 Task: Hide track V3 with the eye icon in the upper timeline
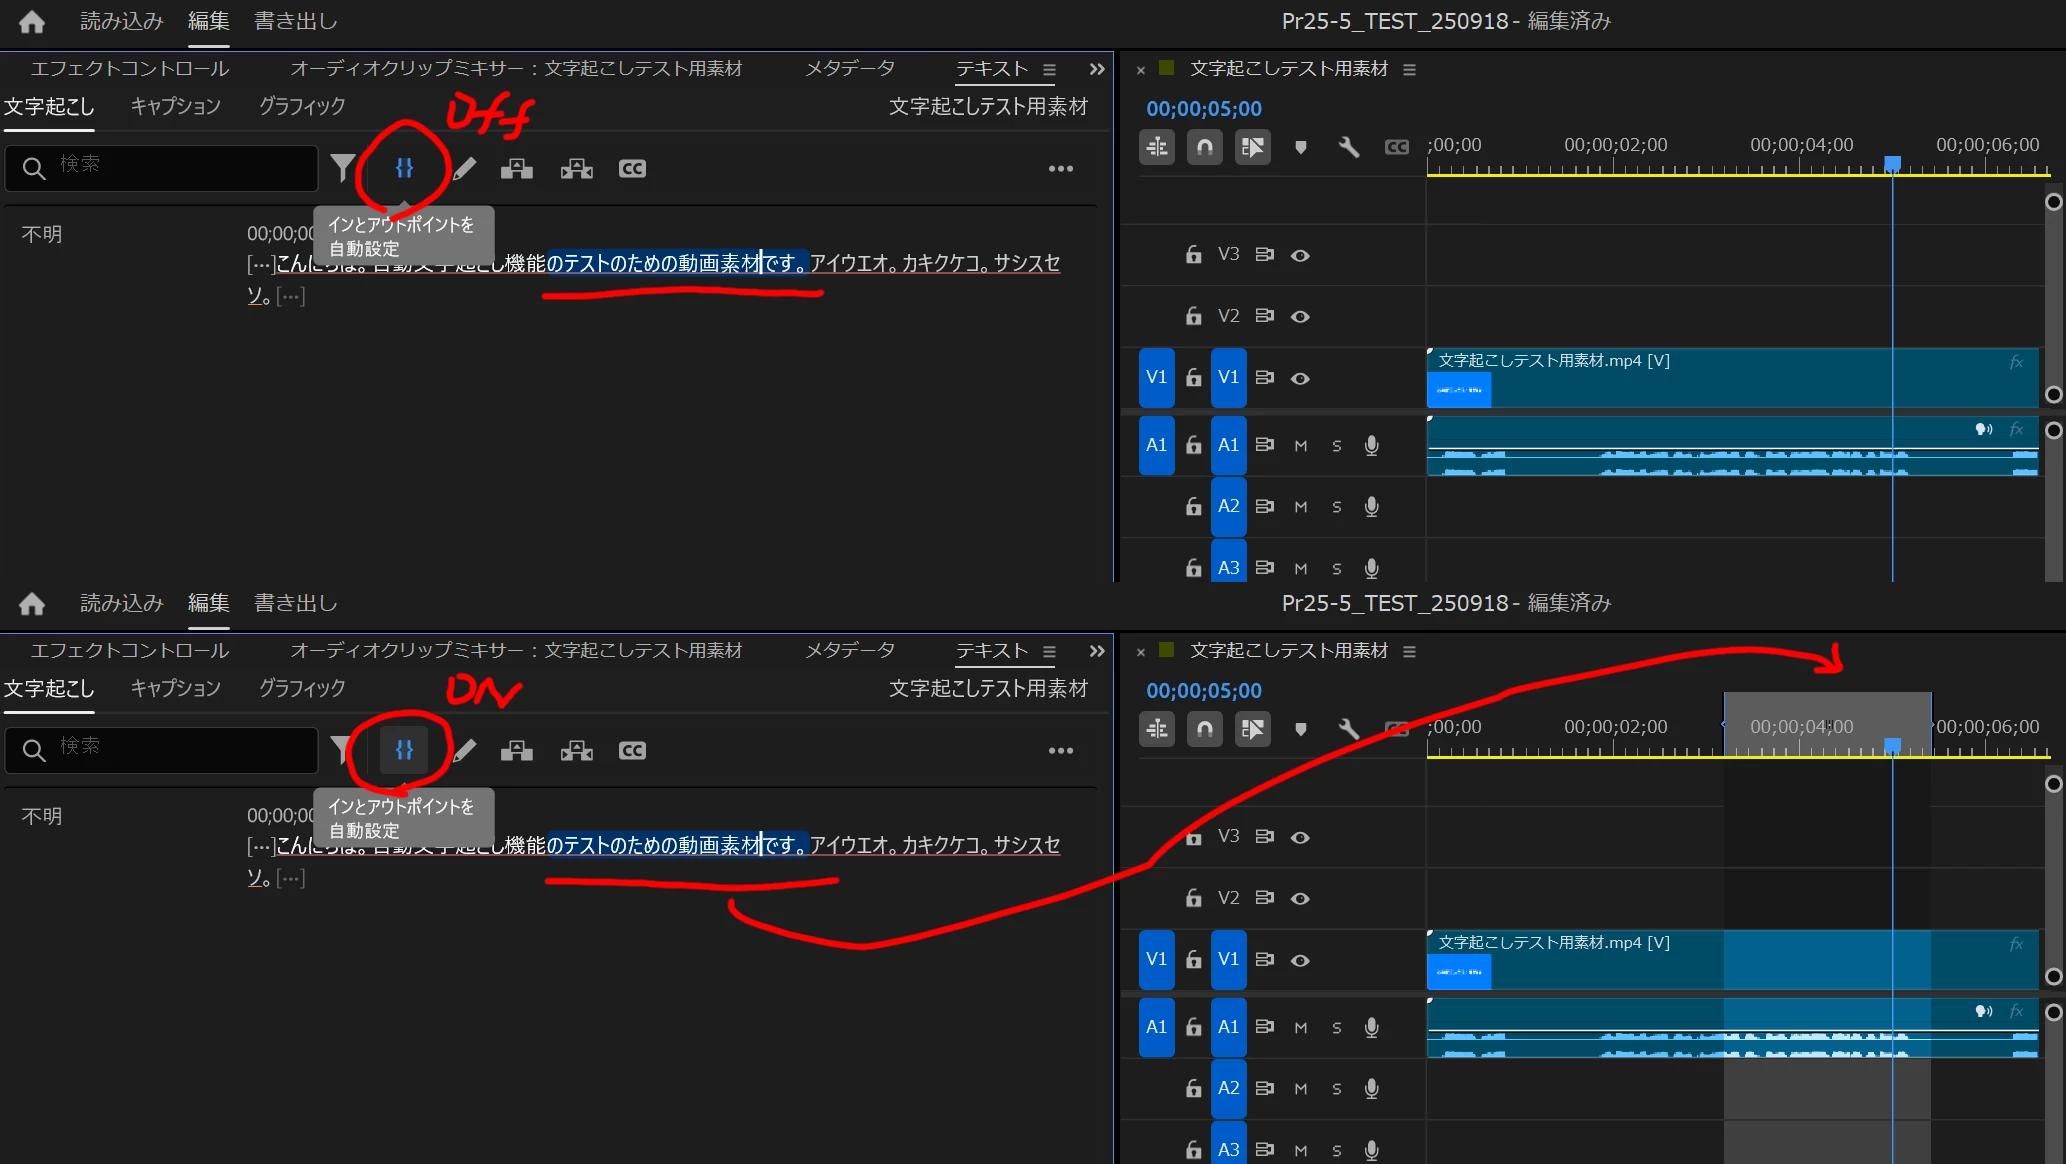1300,255
